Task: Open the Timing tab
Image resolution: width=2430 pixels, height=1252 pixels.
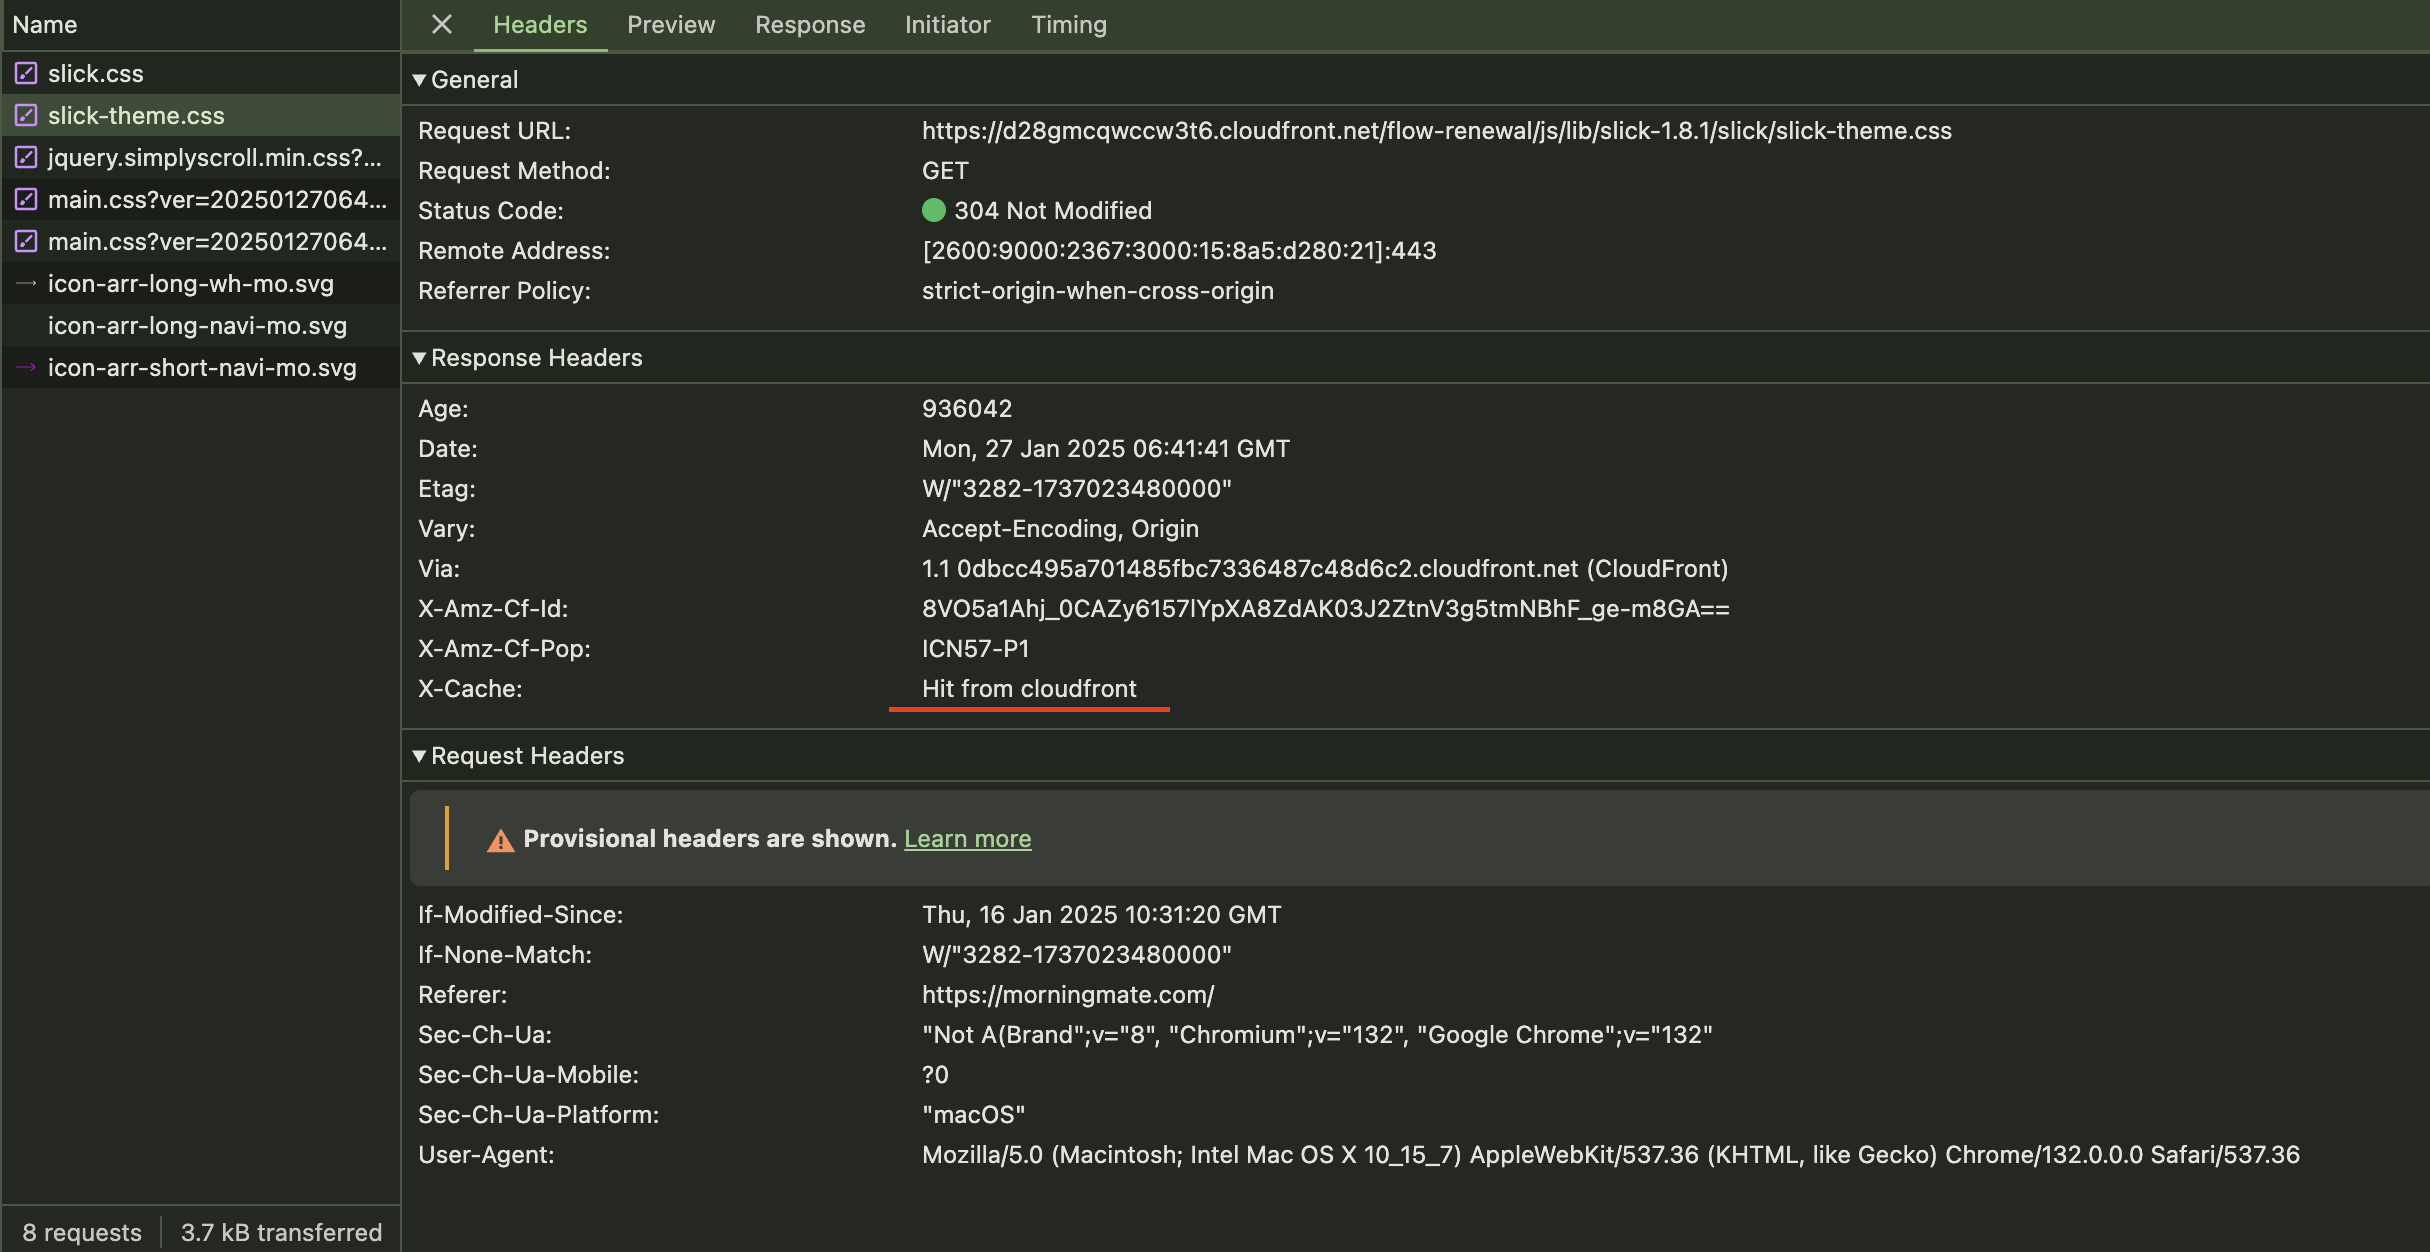Action: click(x=1069, y=24)
